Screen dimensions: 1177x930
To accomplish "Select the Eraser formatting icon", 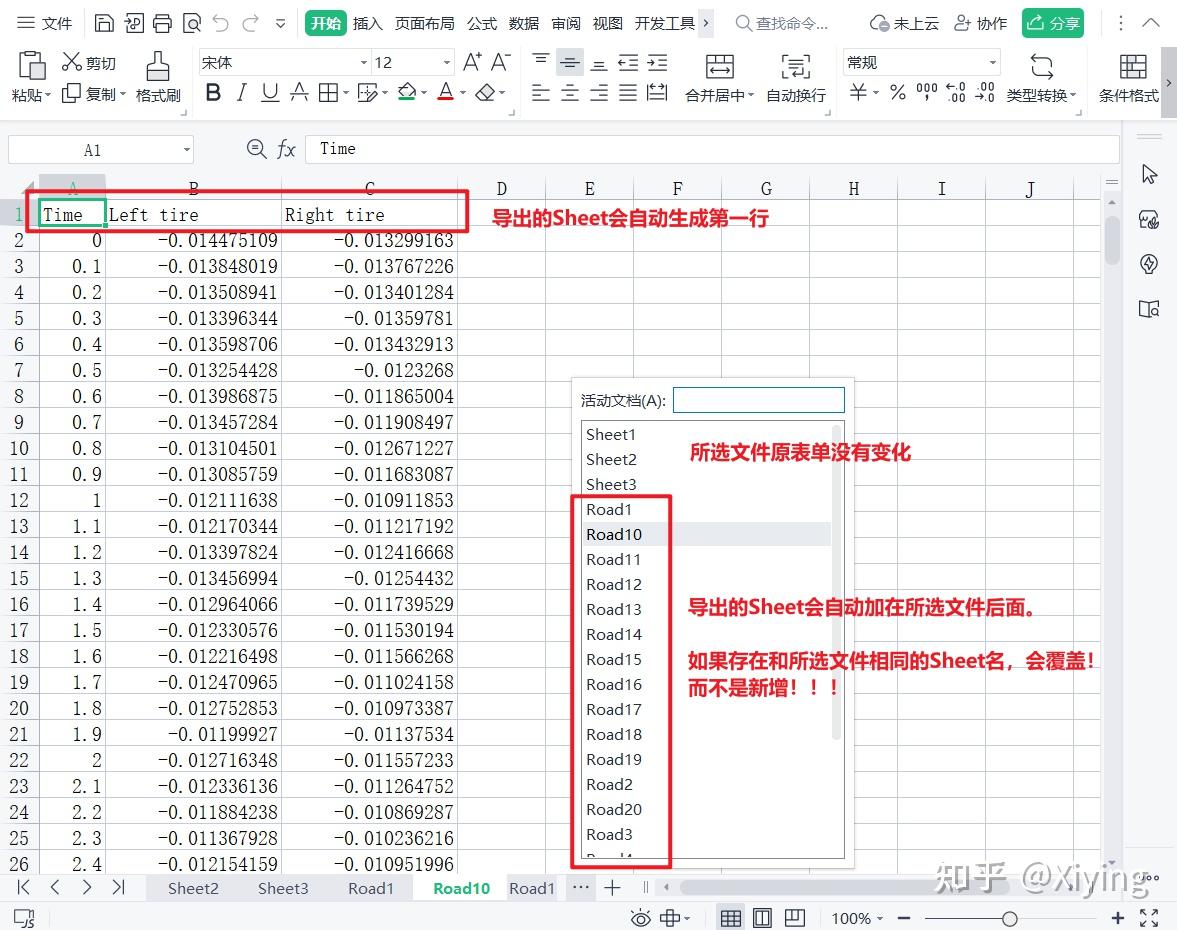I will point(486,92).
